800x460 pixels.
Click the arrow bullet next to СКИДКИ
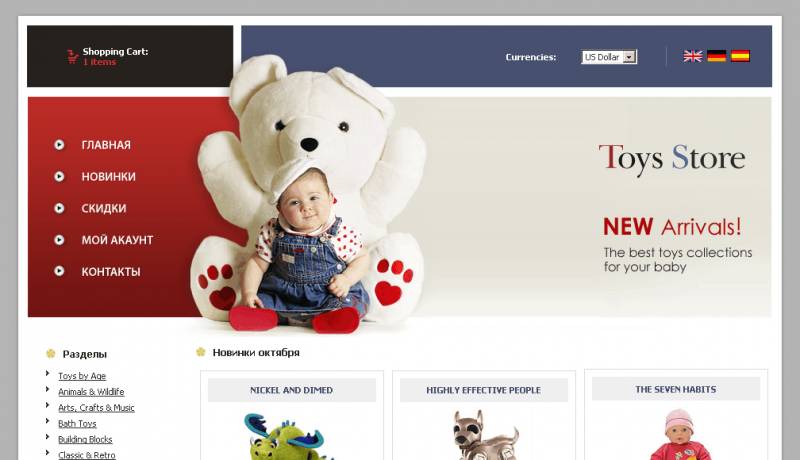[x=59, y=208]
